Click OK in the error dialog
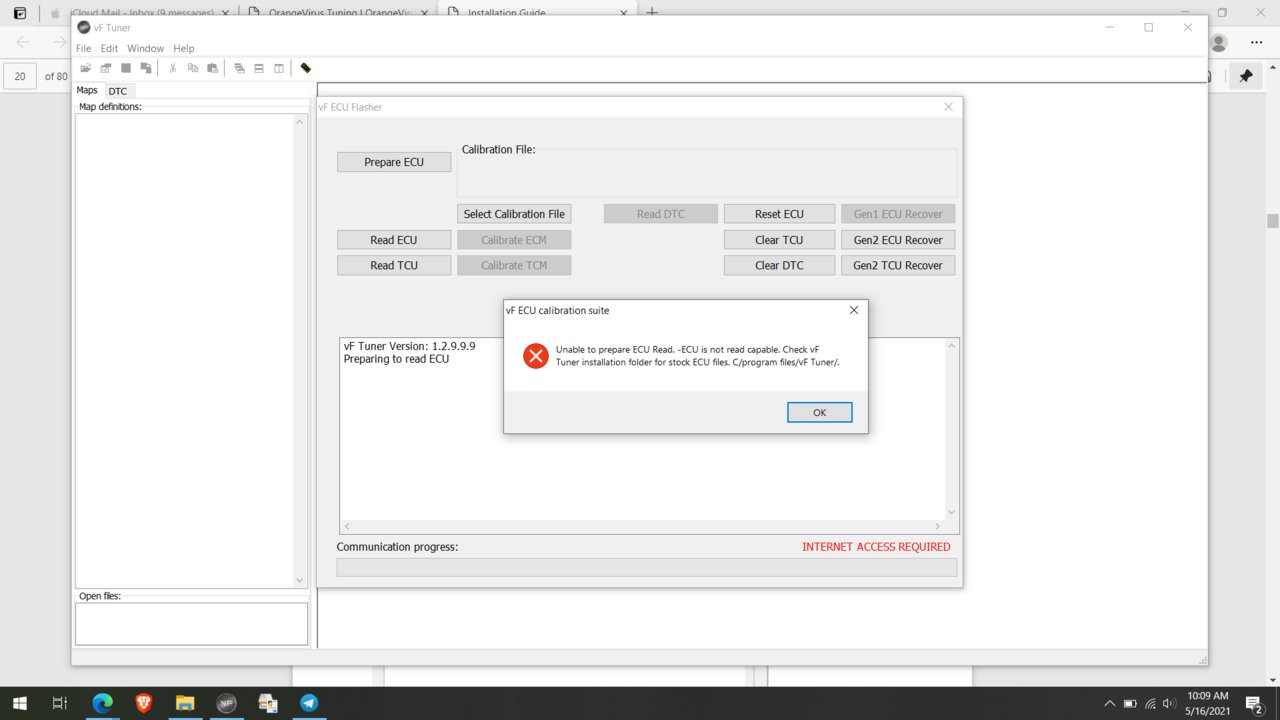 tap(819, 412)
